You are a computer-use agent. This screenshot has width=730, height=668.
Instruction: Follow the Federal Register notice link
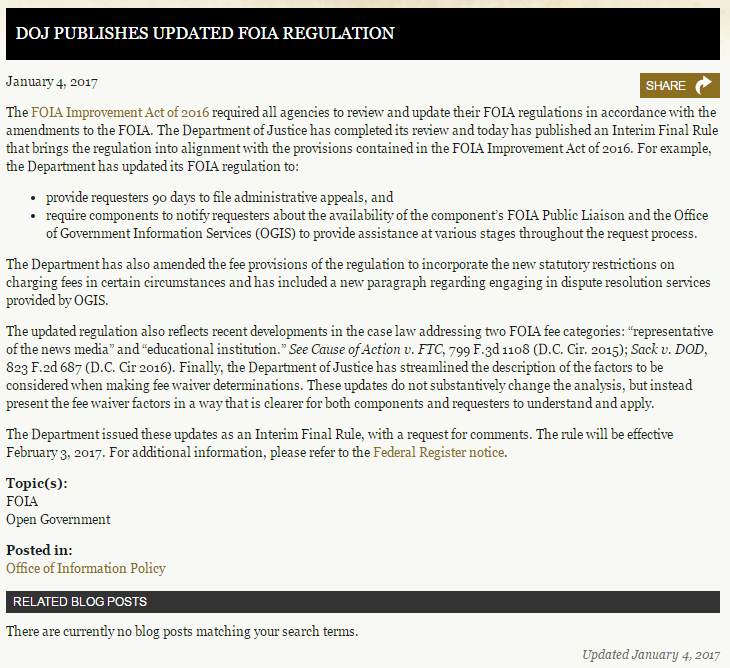tap(439, 452)
